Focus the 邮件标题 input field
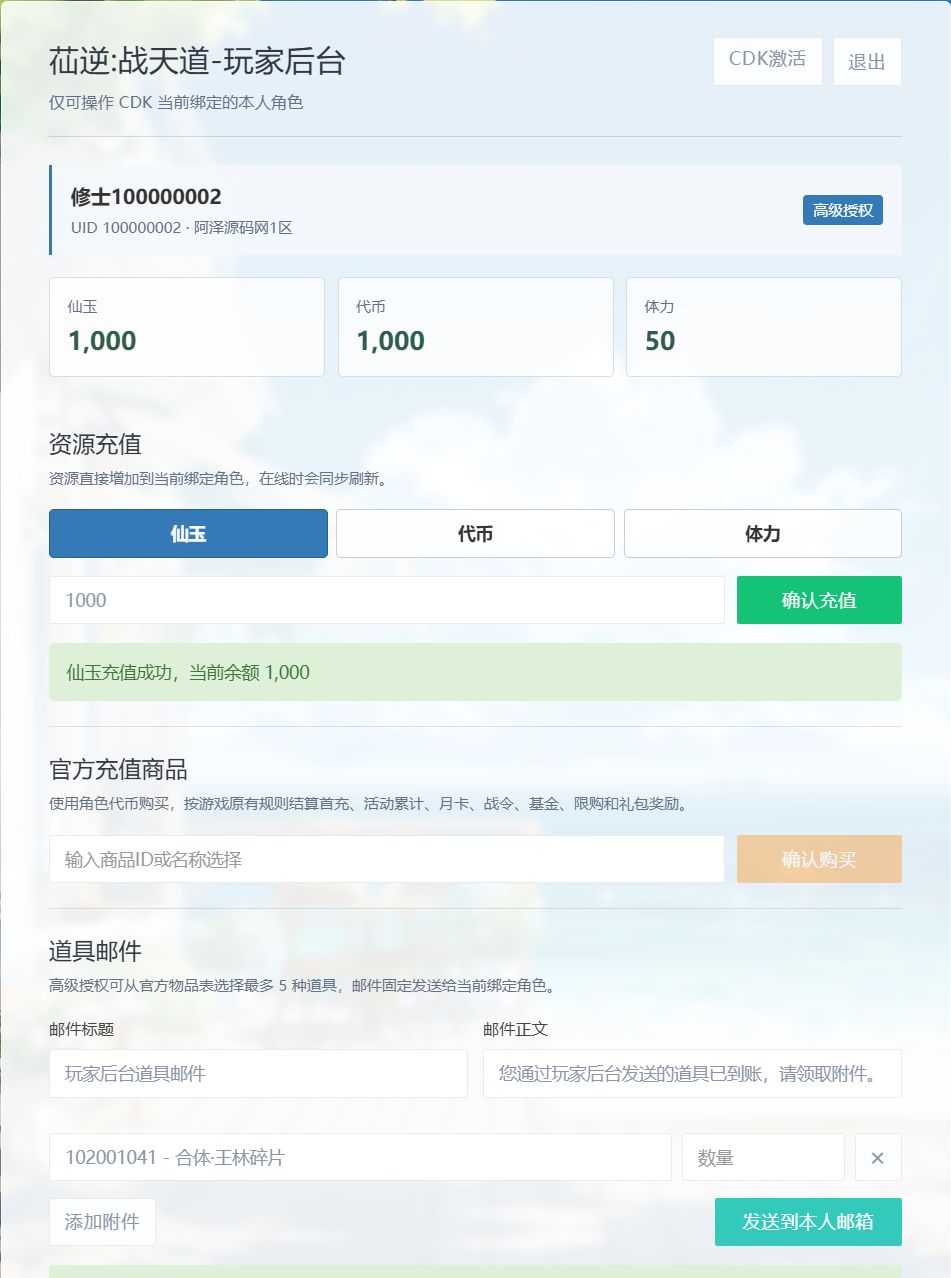 pyautogui.click(x=258, y=1073)
